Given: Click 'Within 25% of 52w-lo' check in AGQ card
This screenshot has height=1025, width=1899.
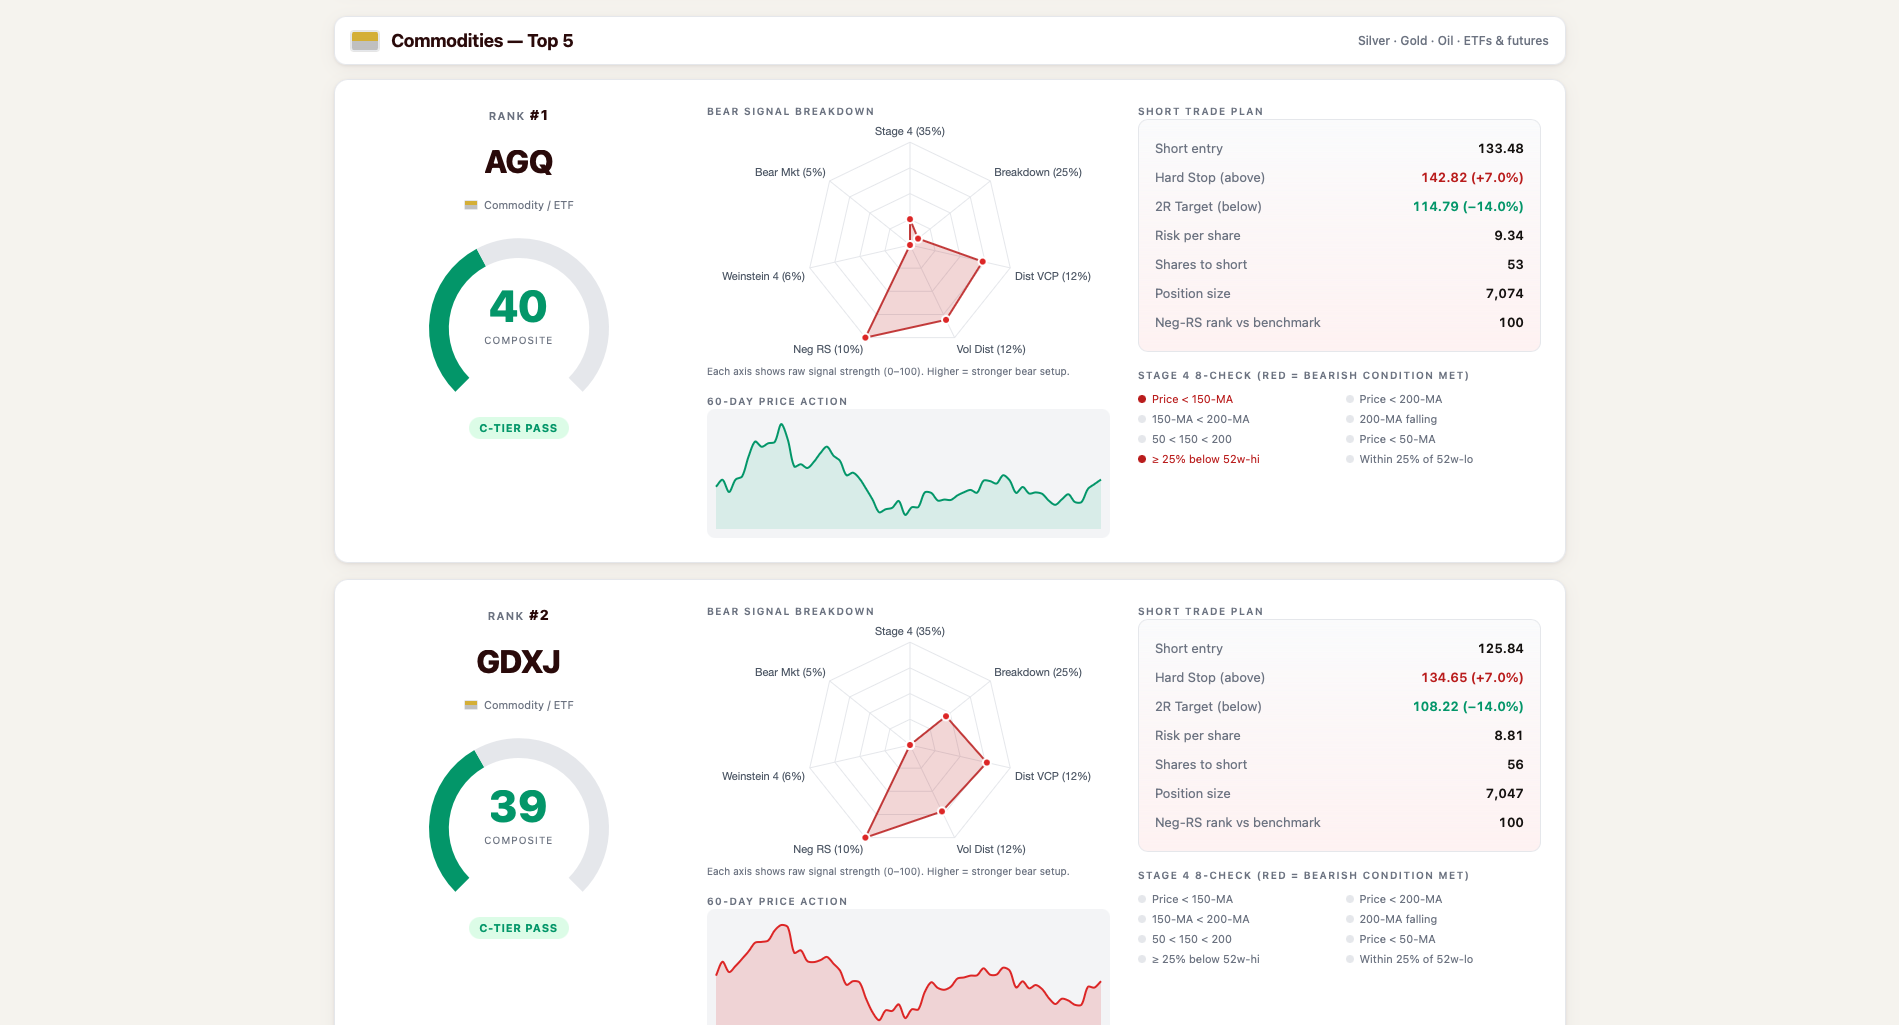Looking at the screenshot, I should click(x=1410, y=459).
